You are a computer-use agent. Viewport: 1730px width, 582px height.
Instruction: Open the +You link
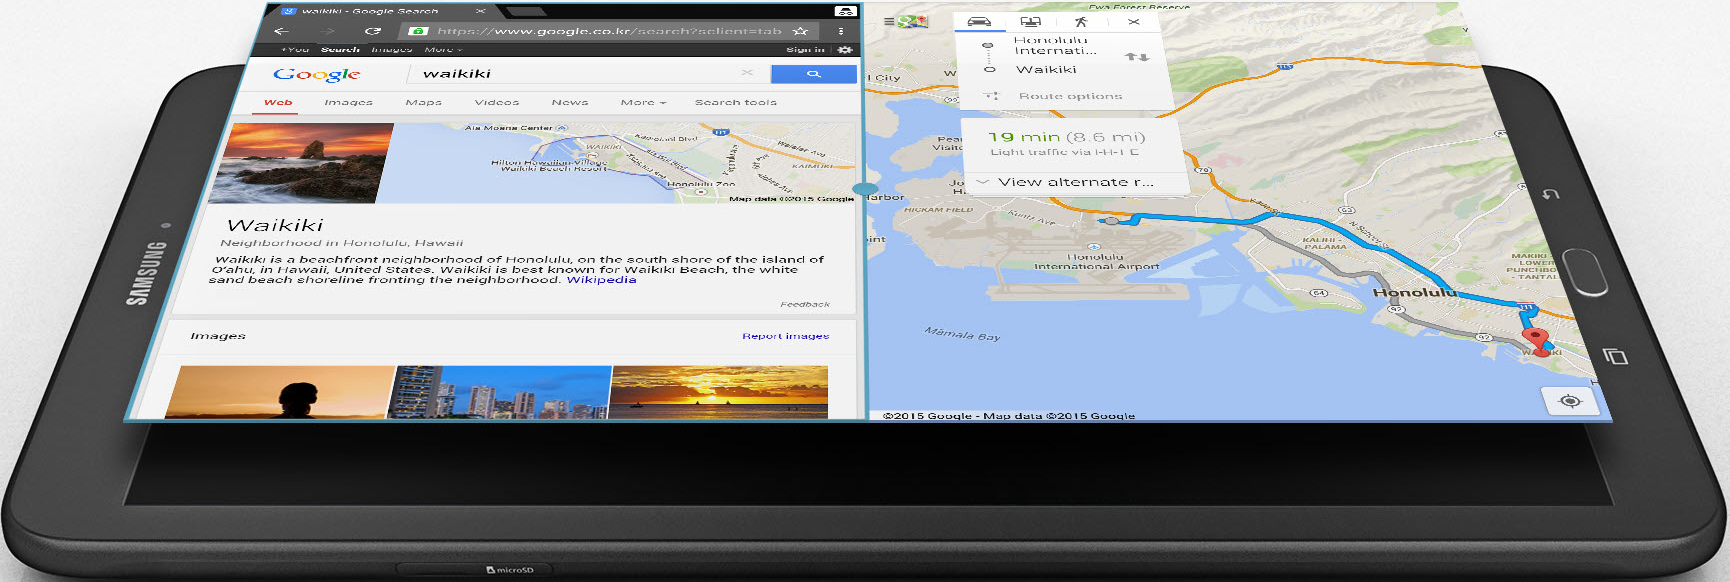click(x=295, y=49)
